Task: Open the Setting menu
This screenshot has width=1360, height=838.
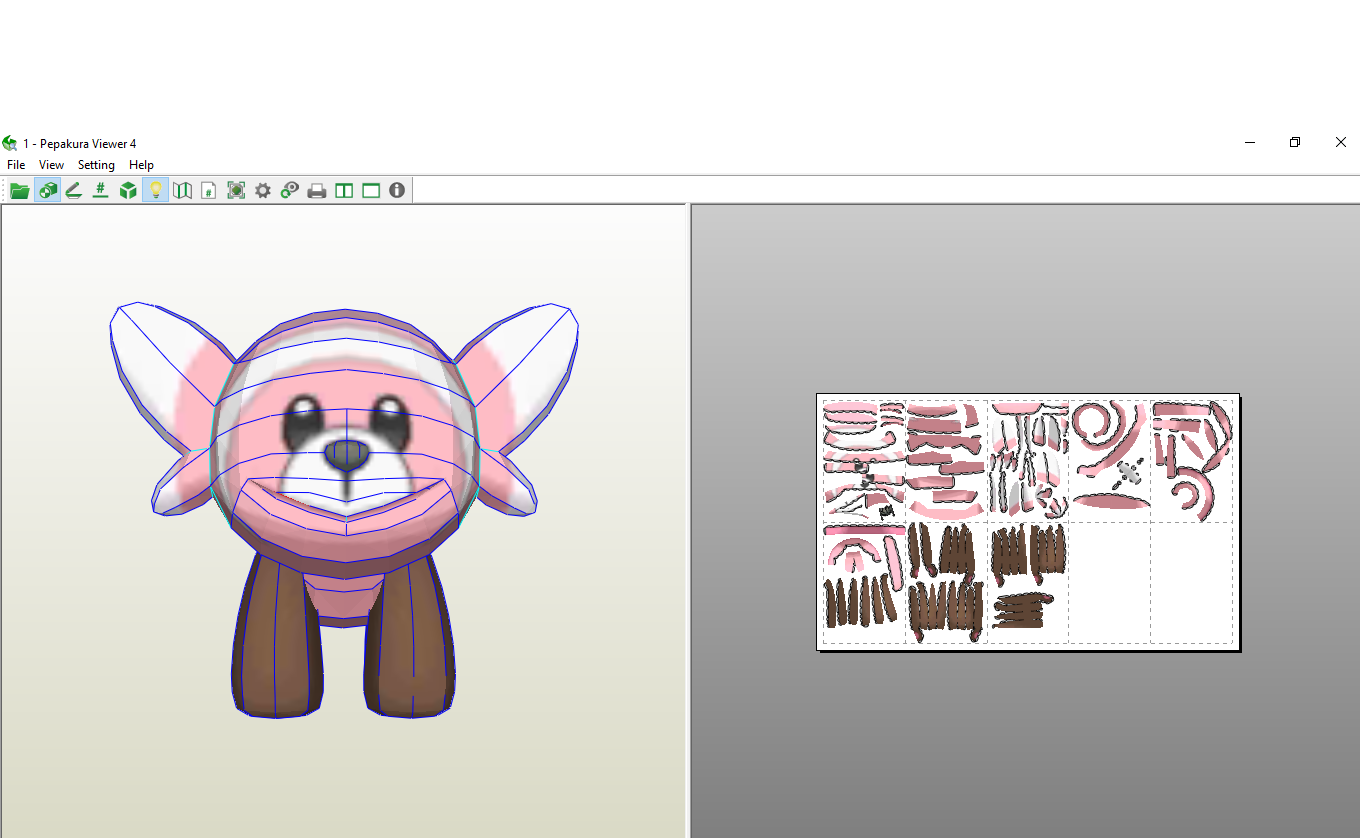Action: point(96,165)
